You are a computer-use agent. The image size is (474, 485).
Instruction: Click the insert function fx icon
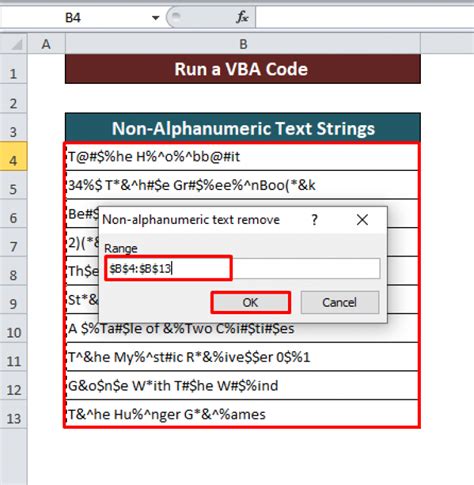(x=242, y=17)
